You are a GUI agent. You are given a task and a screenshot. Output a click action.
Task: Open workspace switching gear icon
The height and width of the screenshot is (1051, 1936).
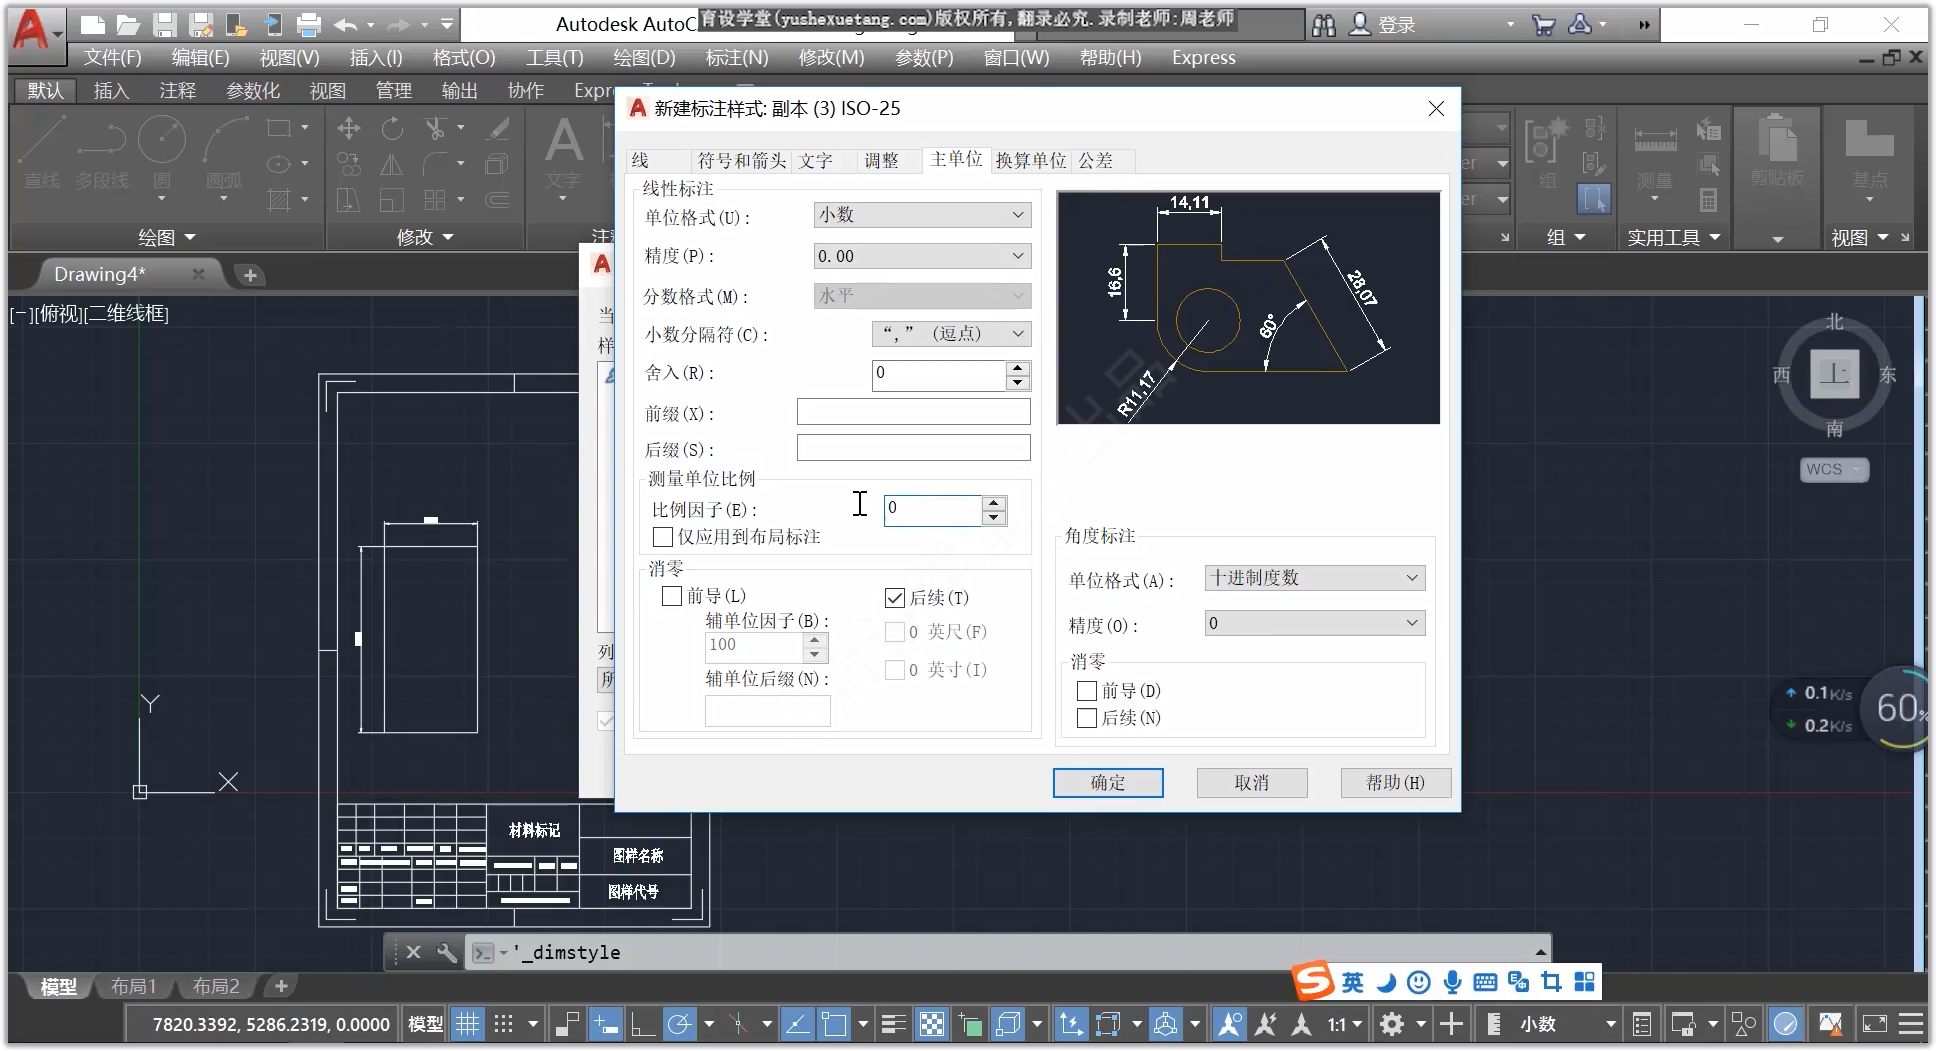click(x=1392, y=1024)
